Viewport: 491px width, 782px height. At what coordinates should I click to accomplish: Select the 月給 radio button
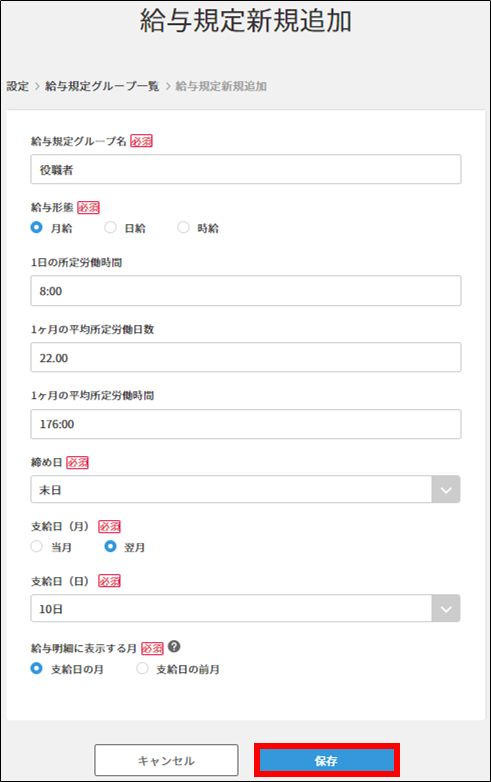pyautogui.click(x=36, y=227)
